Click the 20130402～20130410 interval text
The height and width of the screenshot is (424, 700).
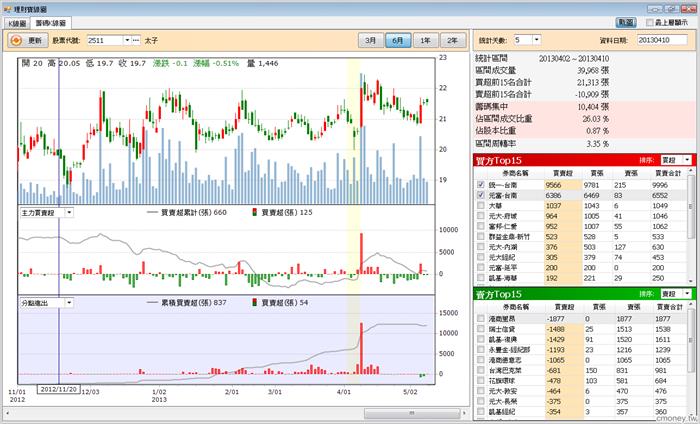coord(574,58)
